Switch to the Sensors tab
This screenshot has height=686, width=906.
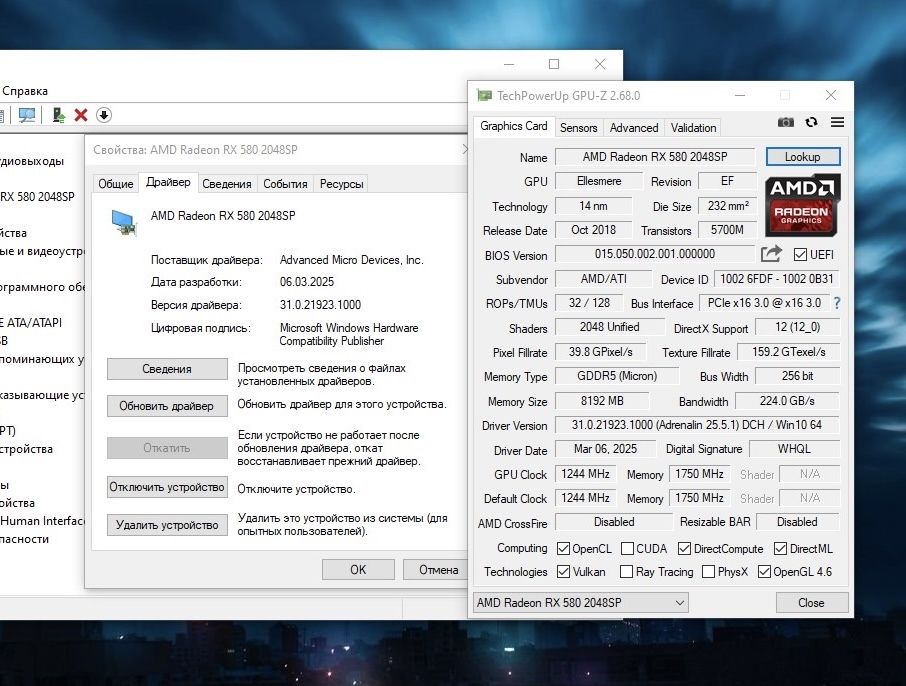(x=578, y=128)
